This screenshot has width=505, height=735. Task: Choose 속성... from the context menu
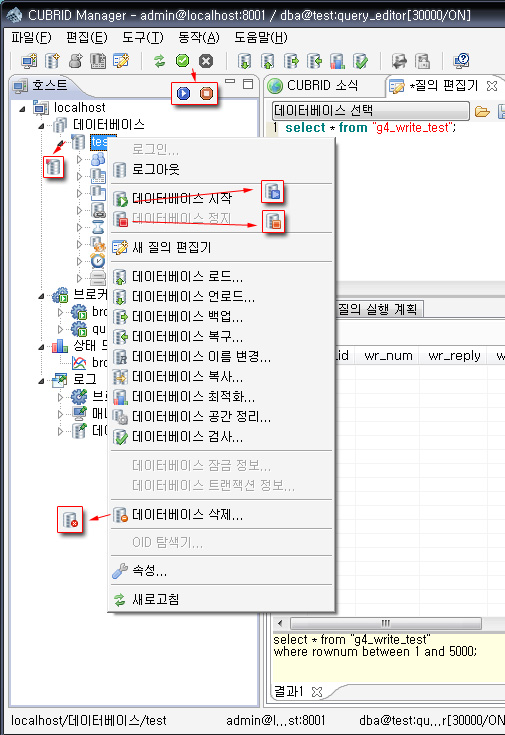coord(221,570)
